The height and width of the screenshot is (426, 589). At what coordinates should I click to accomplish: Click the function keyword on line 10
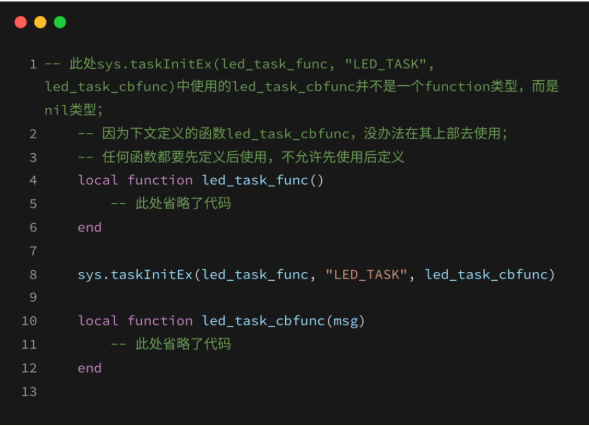pyautogui.click(x=160, y=321)
